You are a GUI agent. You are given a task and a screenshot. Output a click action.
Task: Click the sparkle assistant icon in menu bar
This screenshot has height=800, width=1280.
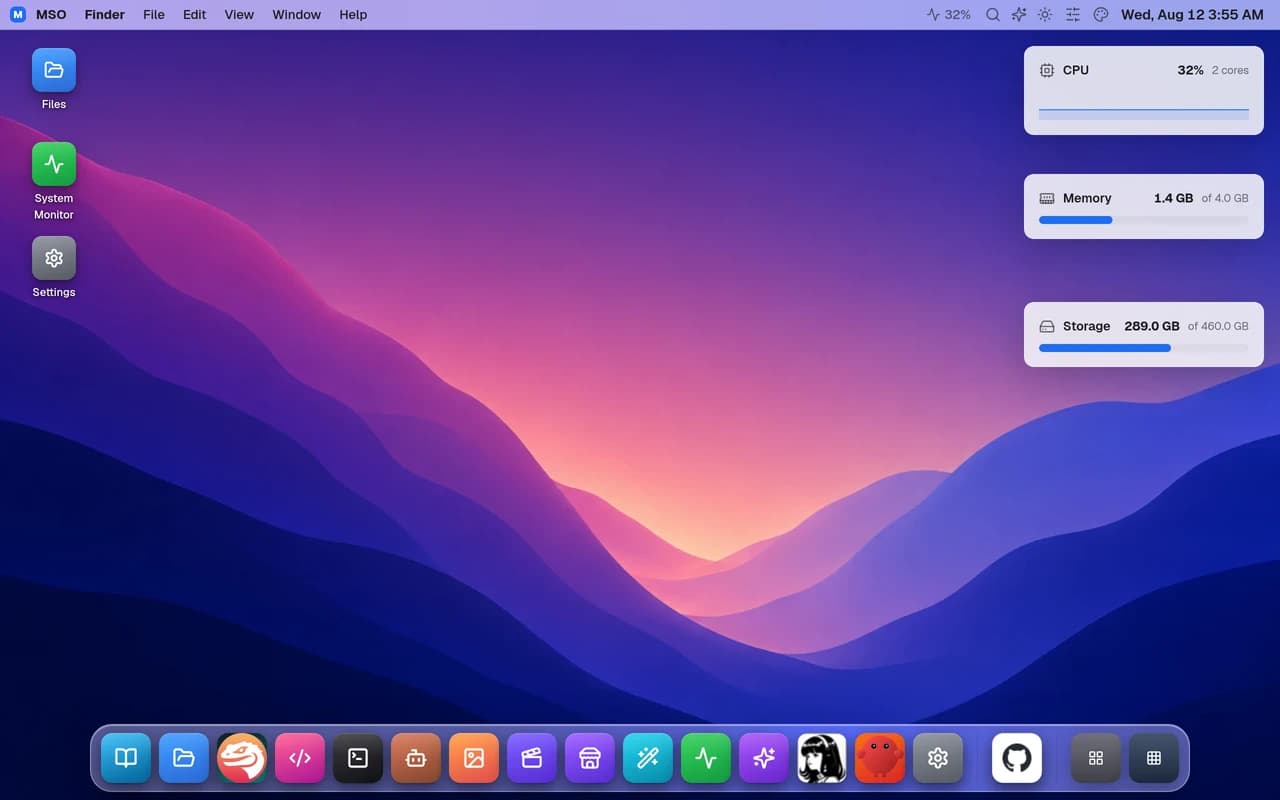1019,15
